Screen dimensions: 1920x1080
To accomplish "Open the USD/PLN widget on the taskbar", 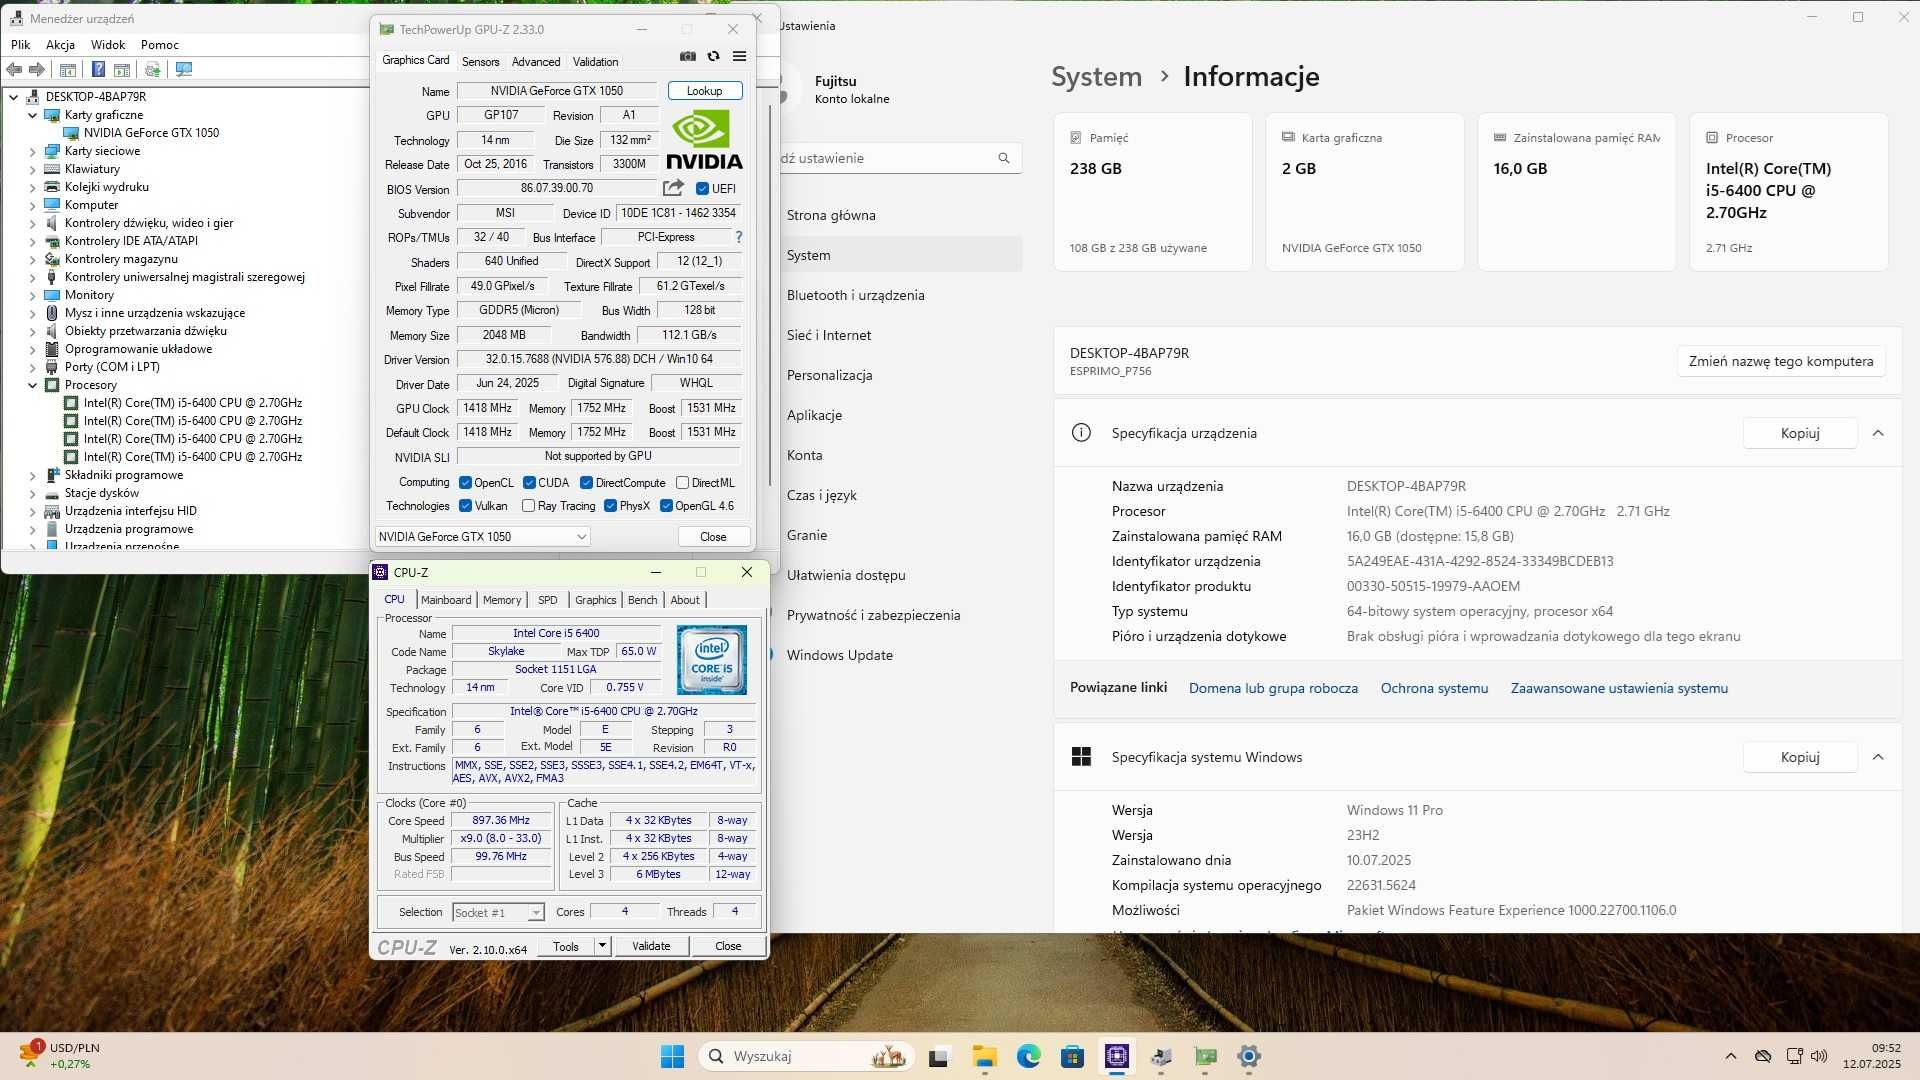I will [60, 1055].
